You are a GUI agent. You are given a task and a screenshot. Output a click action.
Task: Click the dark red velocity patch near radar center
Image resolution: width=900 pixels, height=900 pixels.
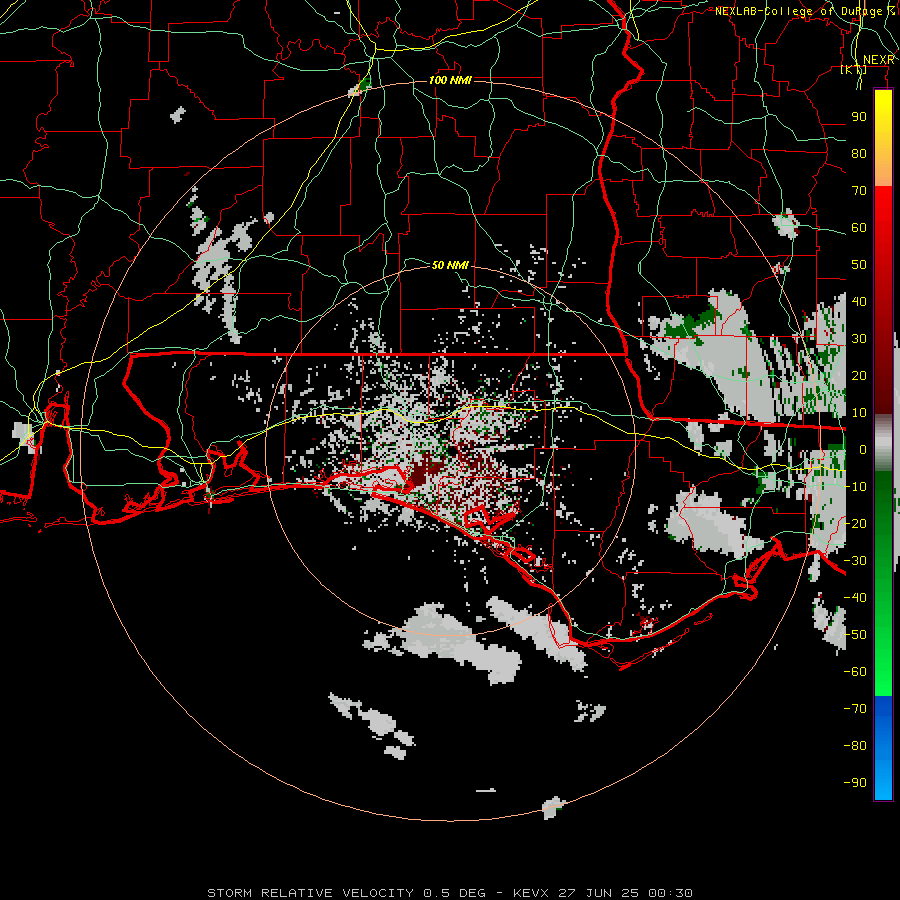pos(424,471)
